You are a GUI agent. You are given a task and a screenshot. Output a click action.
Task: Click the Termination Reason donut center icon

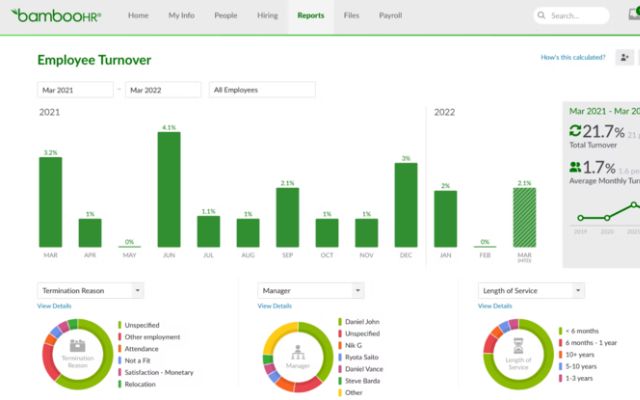pyautogui.click(x=78, y=346)
